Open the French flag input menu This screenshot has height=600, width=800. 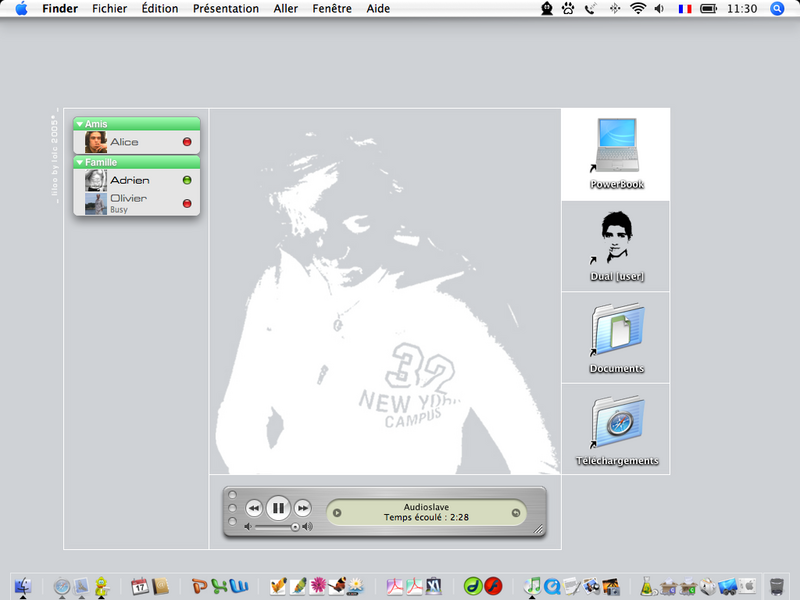[x=685, y=9]
